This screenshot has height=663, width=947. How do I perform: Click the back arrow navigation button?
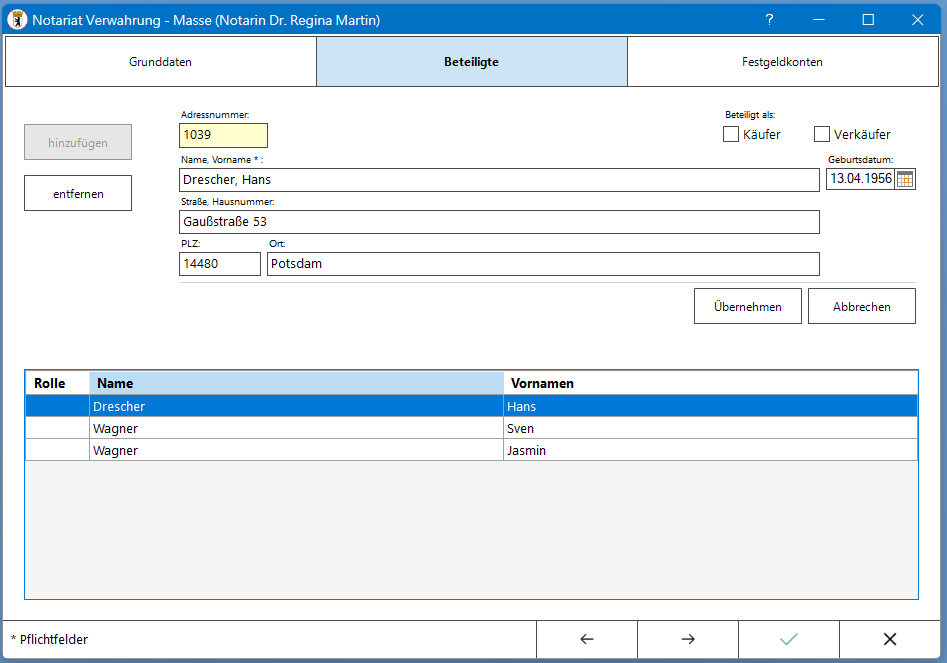[587, 640]
